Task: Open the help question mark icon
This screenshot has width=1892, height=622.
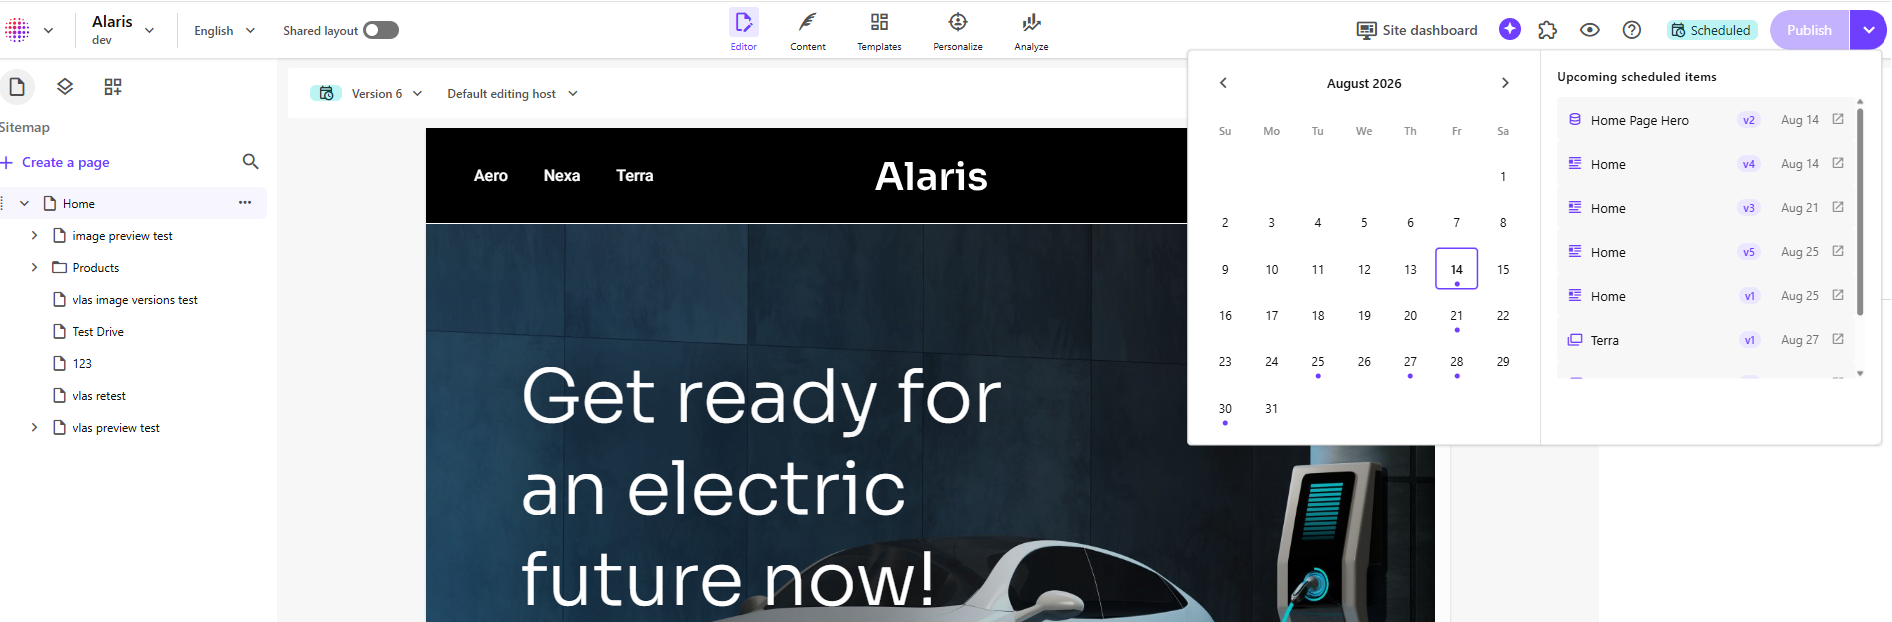Action: tap(1632, 30)
